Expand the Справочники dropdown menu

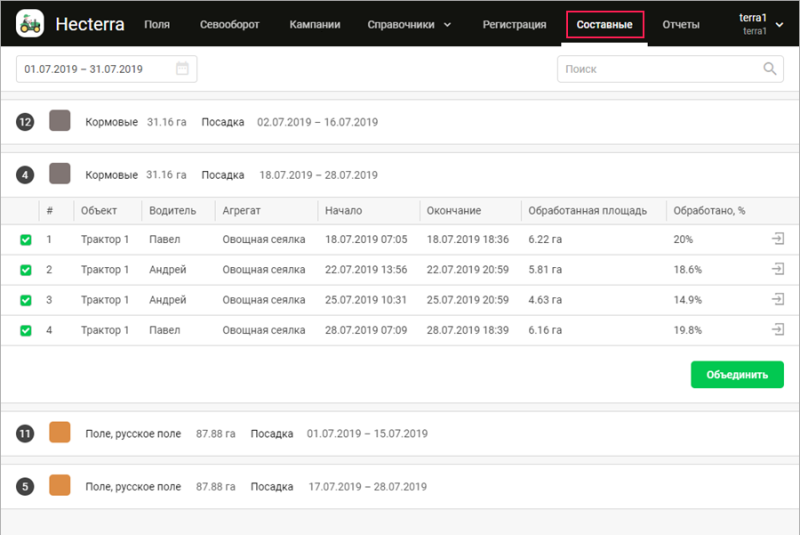tap(409, 24)
